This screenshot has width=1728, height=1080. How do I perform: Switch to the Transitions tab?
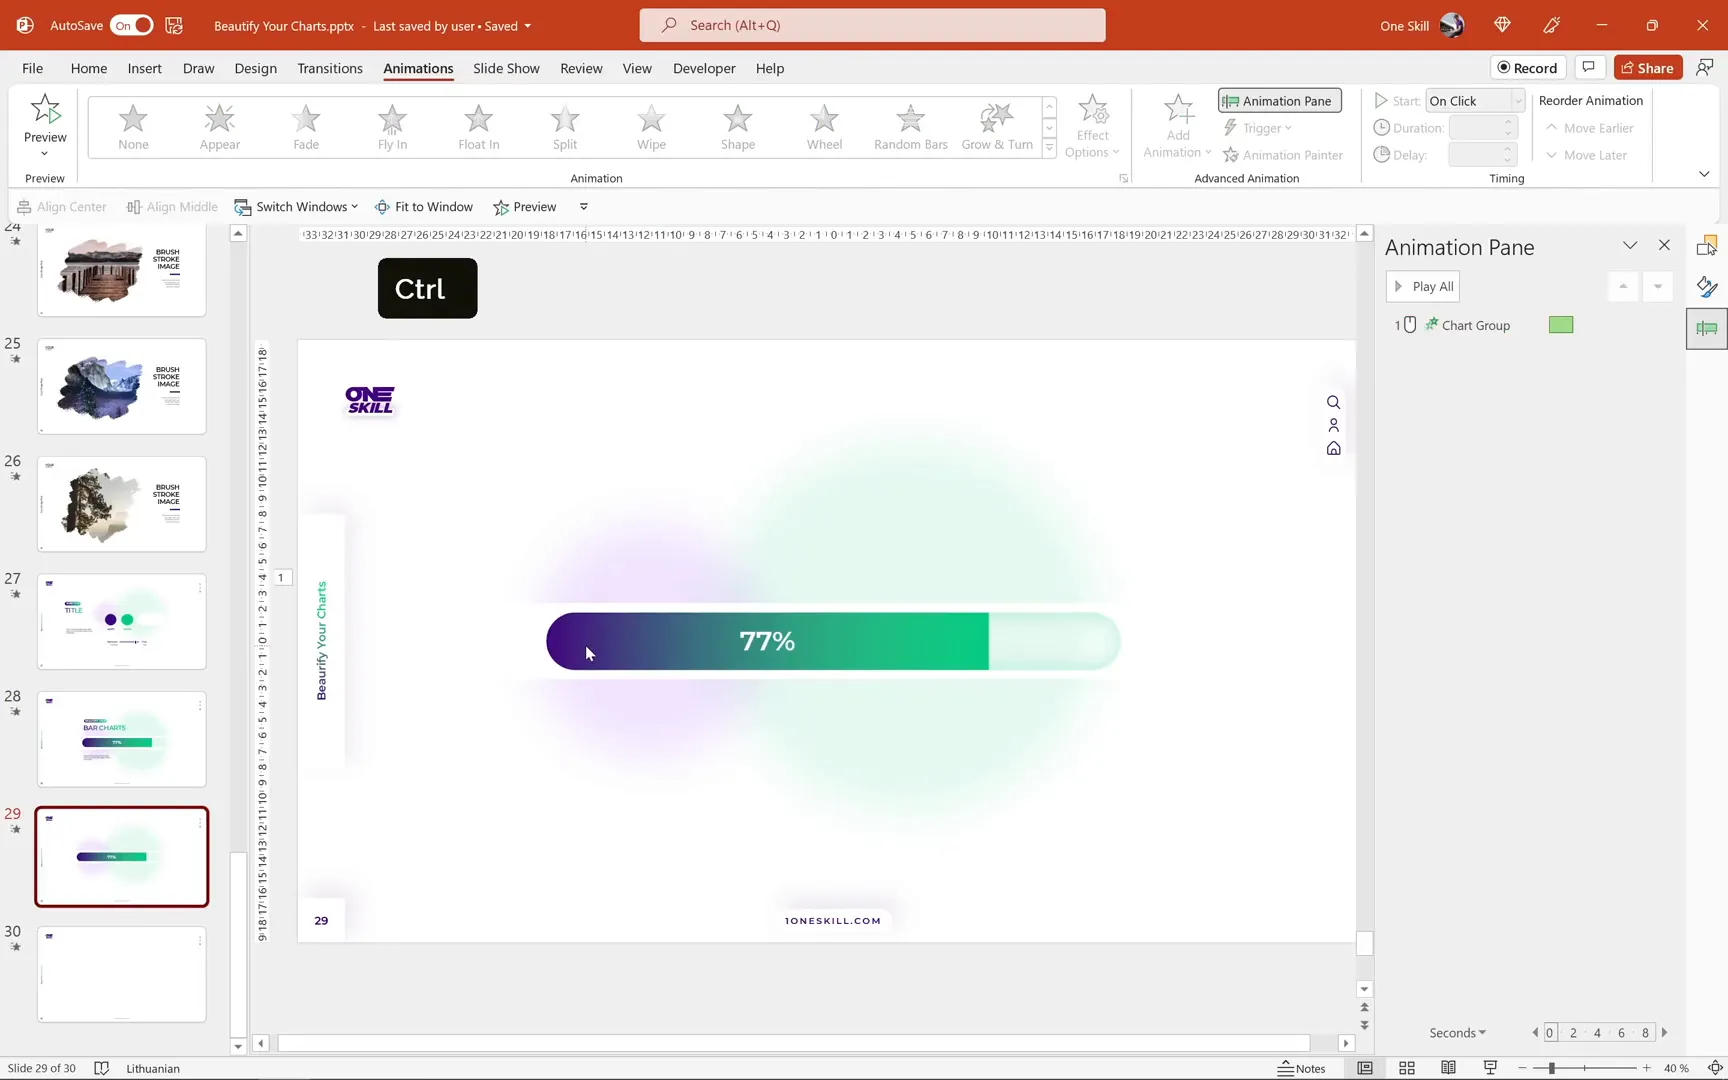[x=330, y=68]
